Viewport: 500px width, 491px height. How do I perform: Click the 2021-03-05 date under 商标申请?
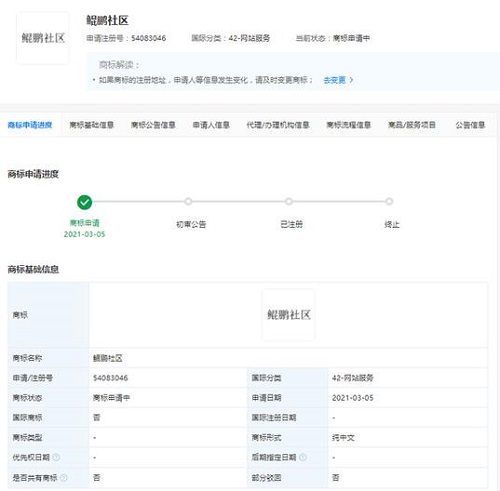pyautogui.click(x=84, y=234)
